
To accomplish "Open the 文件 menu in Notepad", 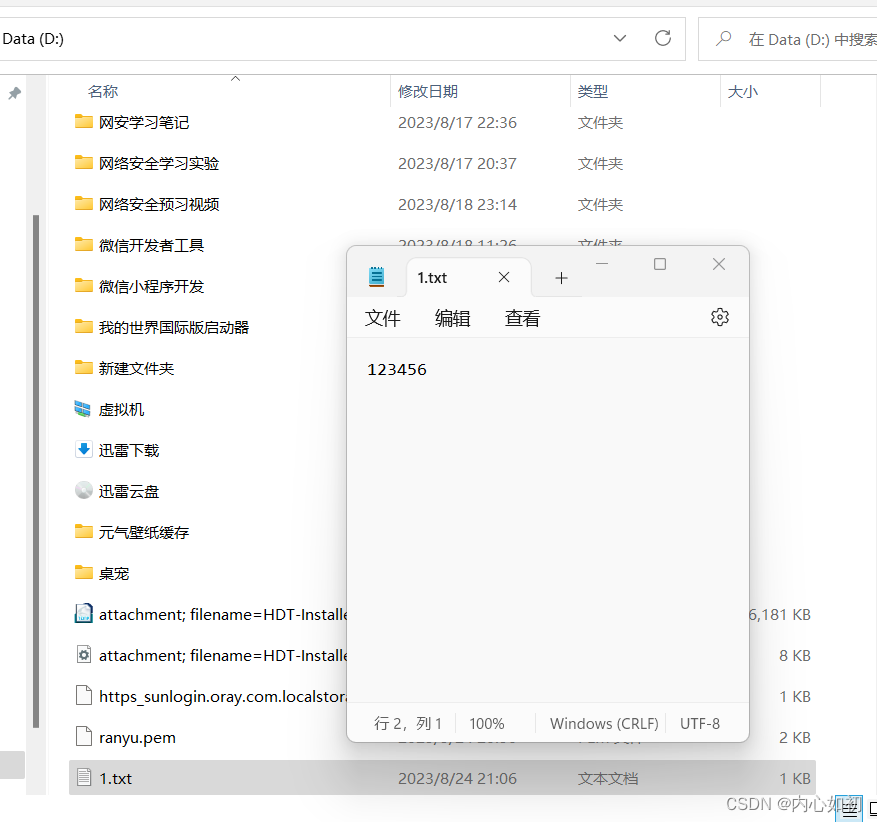I will 383,318.
